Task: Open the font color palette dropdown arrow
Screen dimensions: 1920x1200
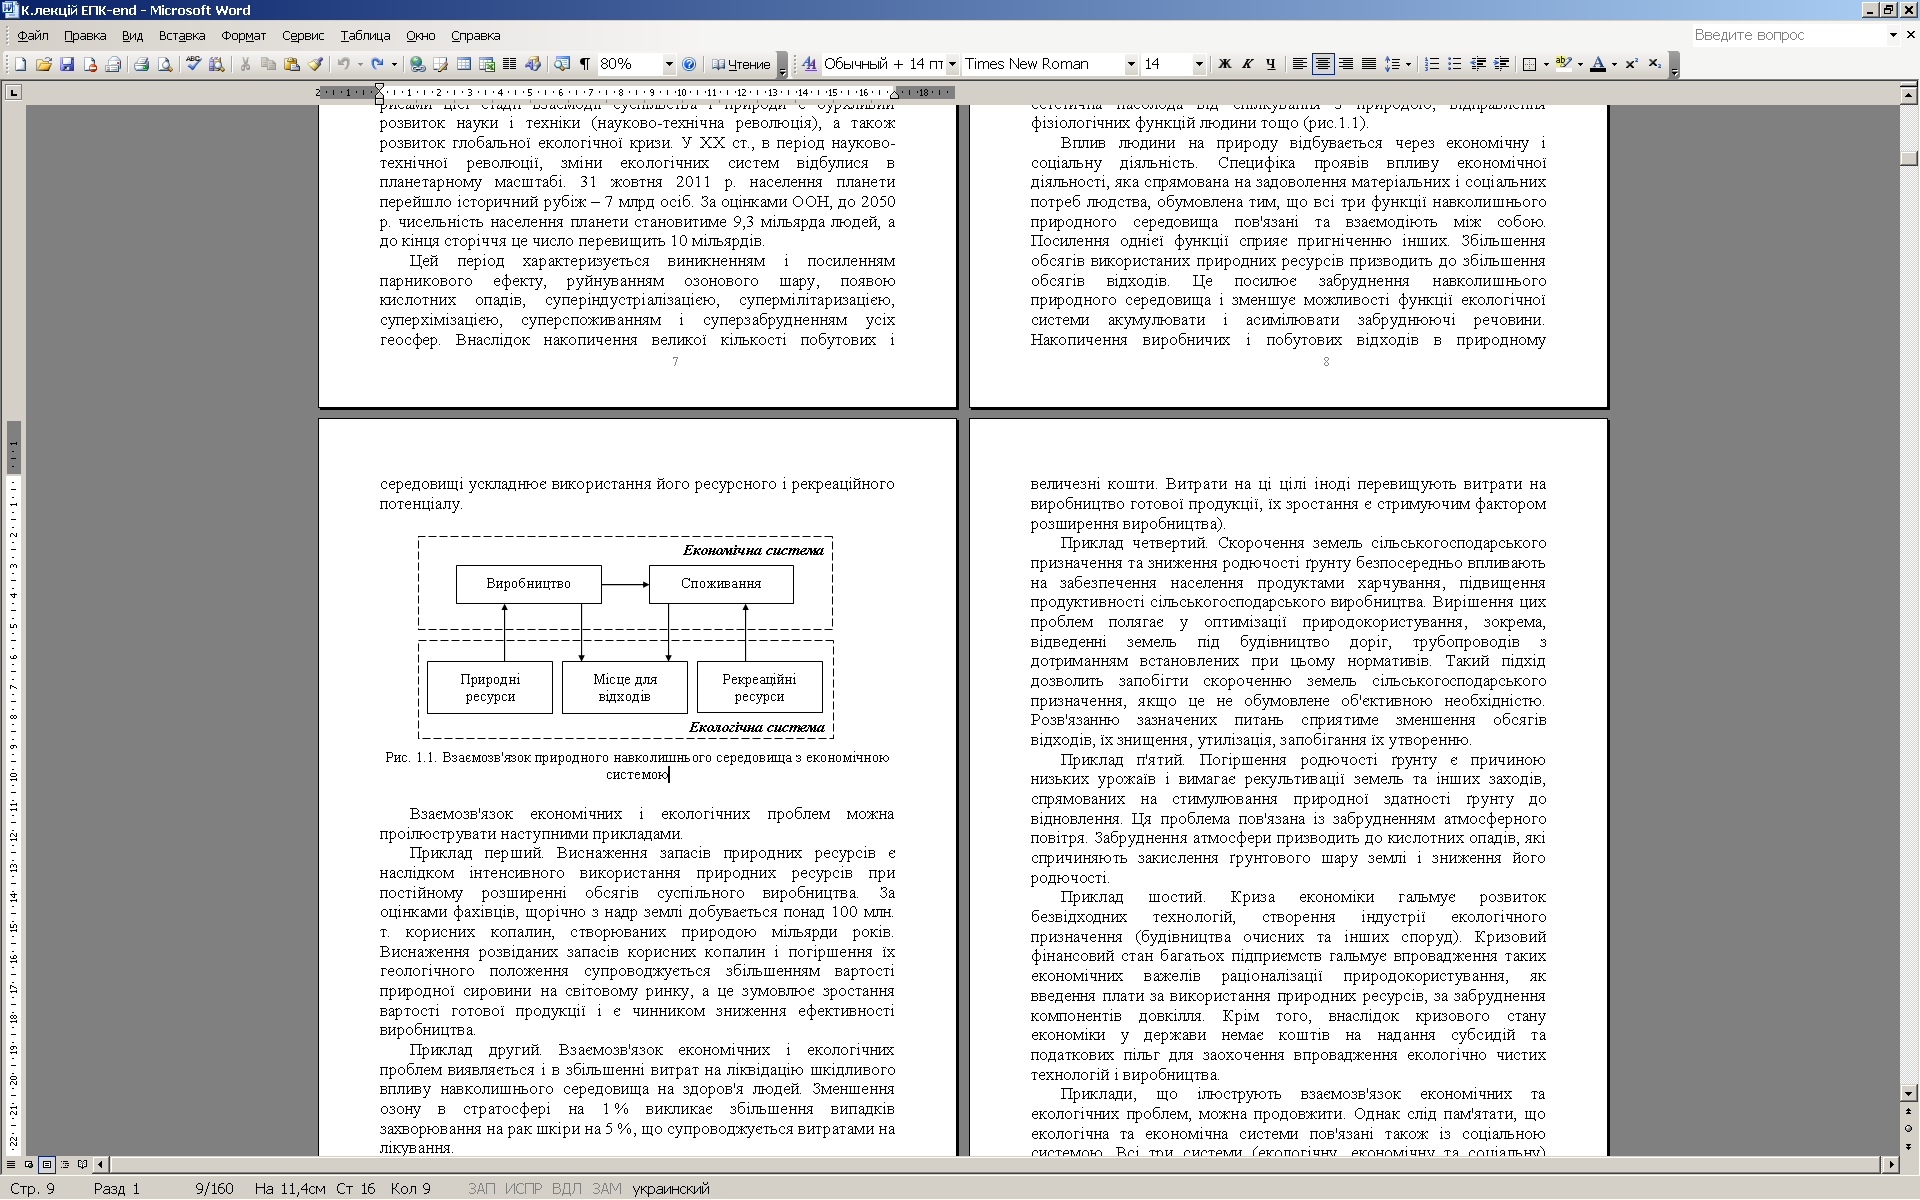Action: 1614,64
